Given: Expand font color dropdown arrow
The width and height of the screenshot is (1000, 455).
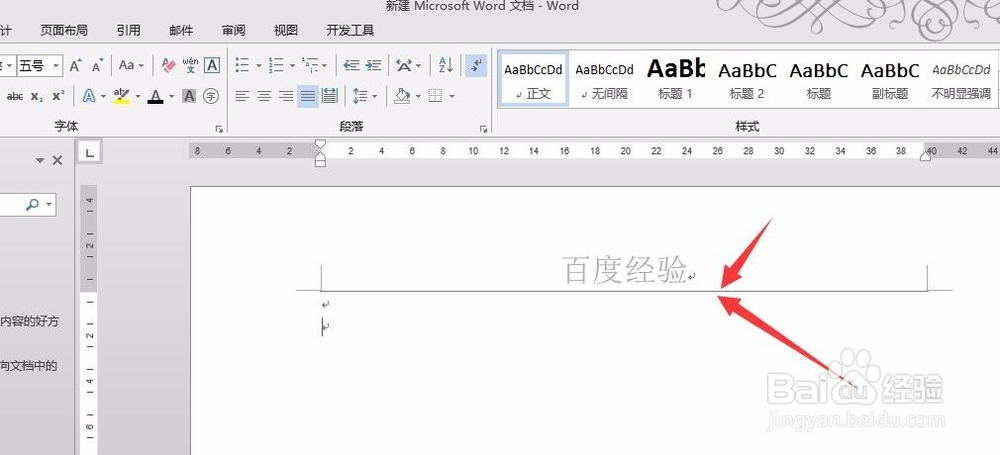Looking at the screenshot, I should point(171,97).
